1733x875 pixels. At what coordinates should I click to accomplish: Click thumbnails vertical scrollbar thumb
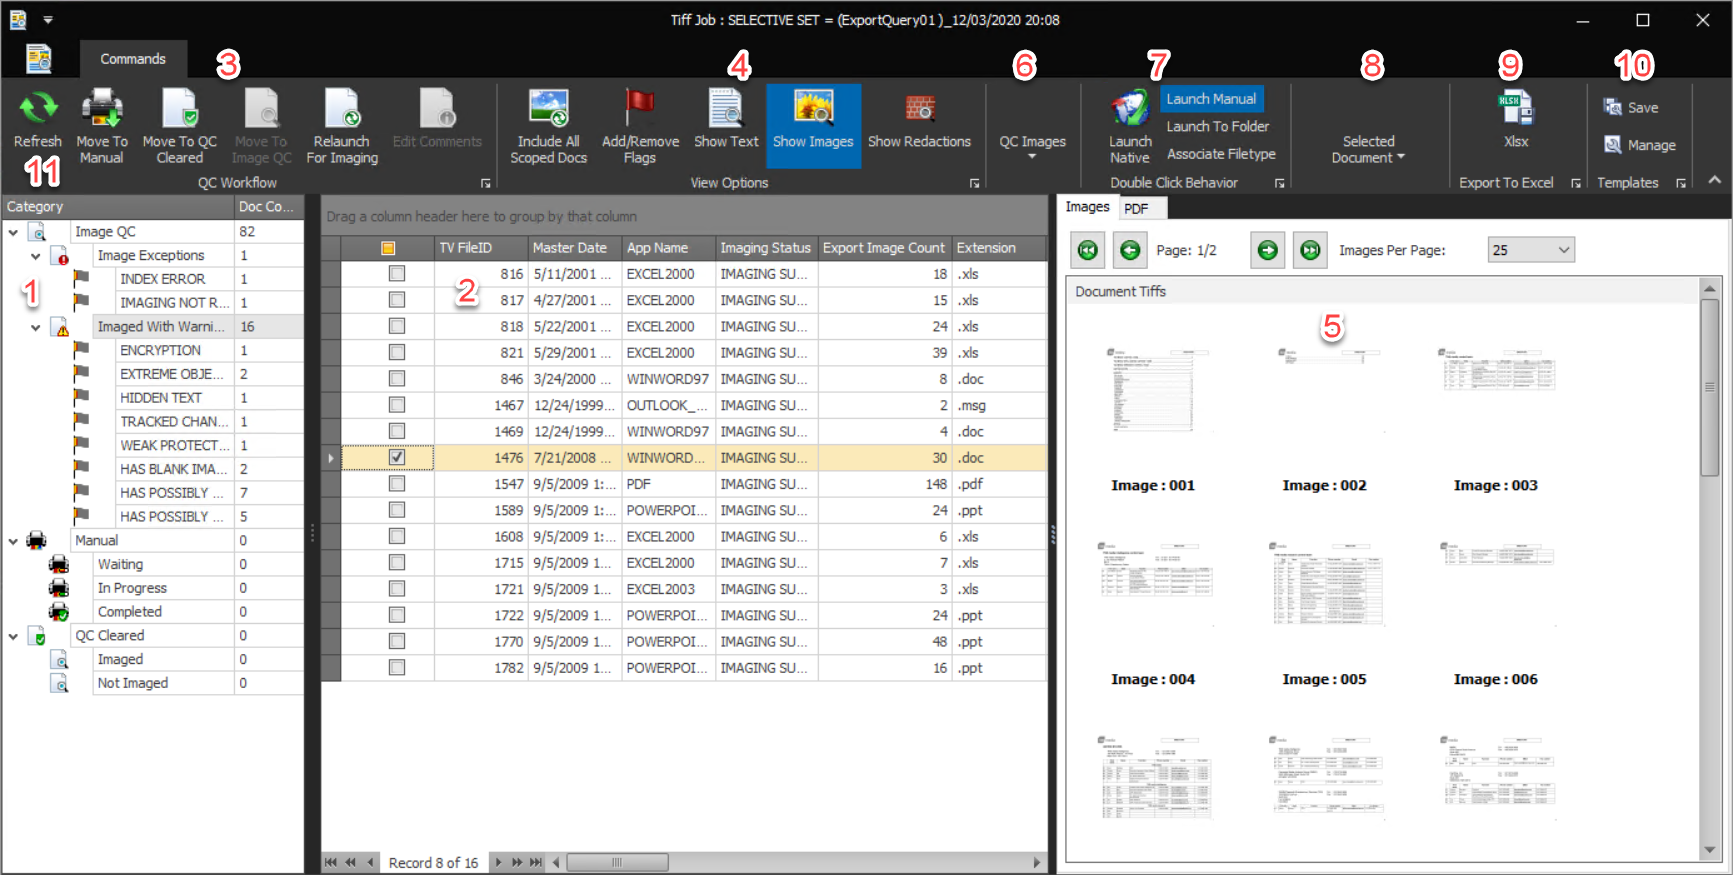pos(1710,387)
